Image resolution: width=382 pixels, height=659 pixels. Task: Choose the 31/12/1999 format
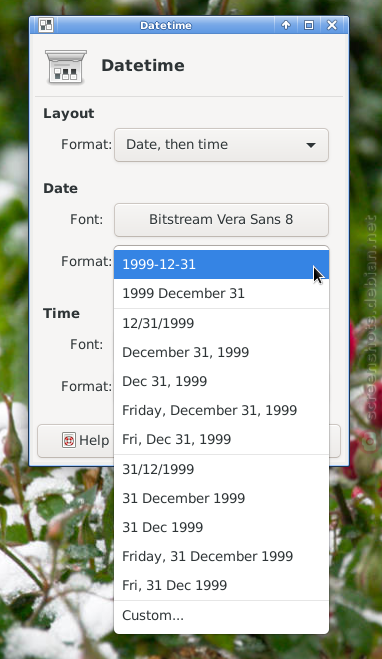pos(221,469)
